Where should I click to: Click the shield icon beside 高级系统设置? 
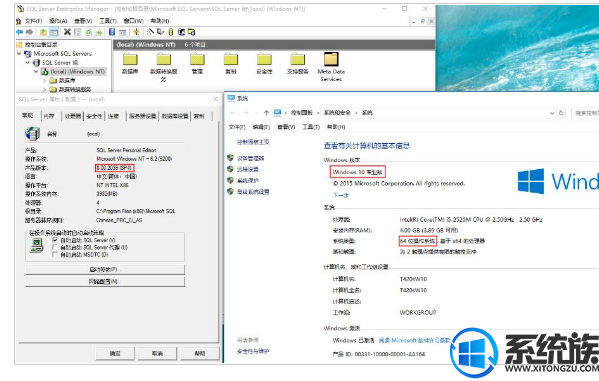coord(230,191)
